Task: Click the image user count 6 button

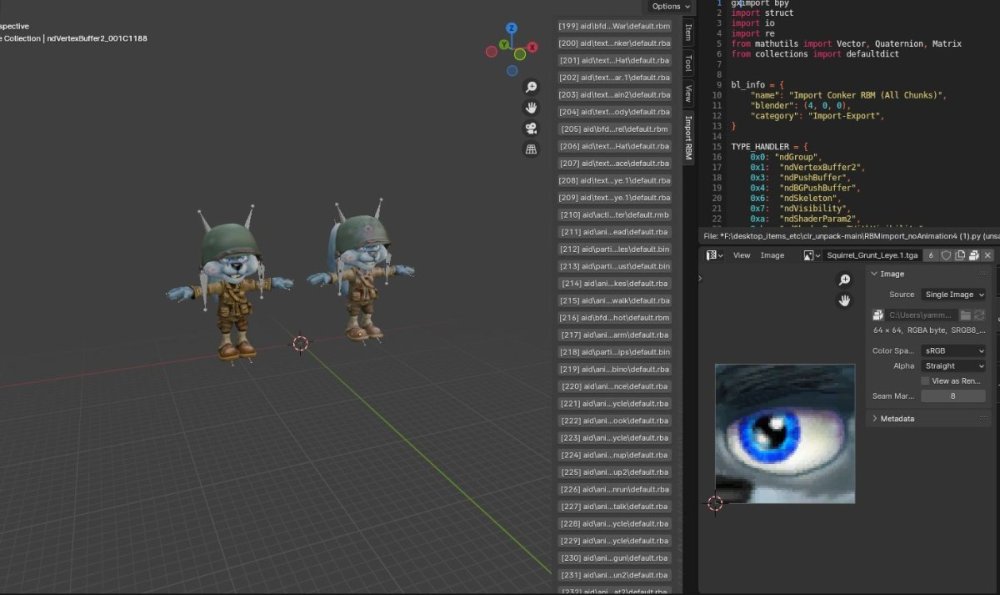Action: (930, 255)
